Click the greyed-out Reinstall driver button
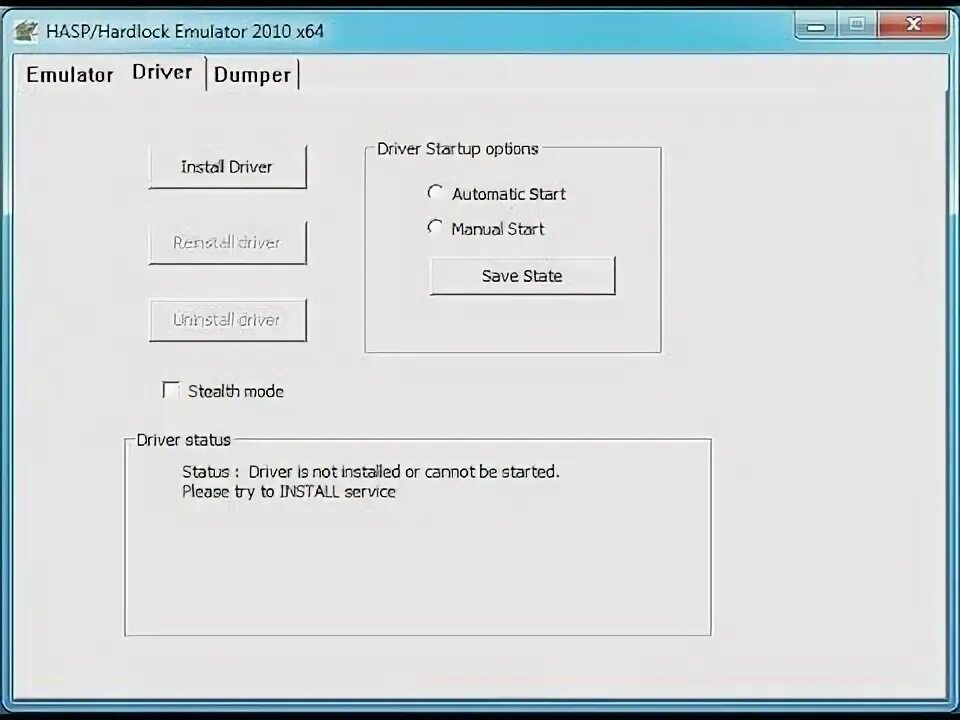960x720 pixels. pyautogui.click(x=227, y=243)
